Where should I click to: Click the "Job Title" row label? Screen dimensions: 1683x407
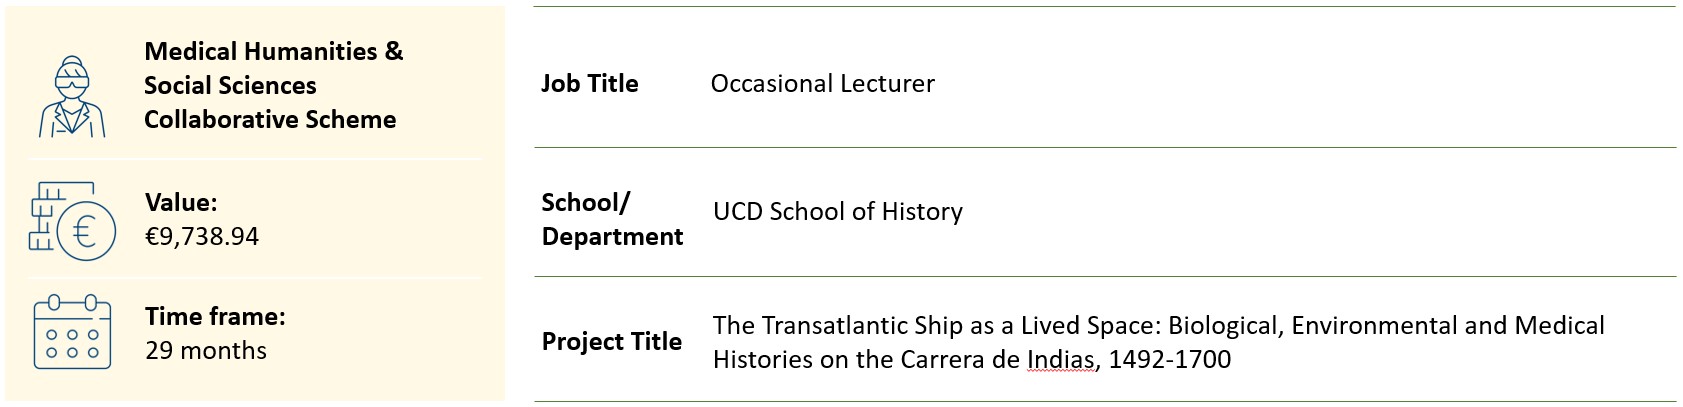590,83
